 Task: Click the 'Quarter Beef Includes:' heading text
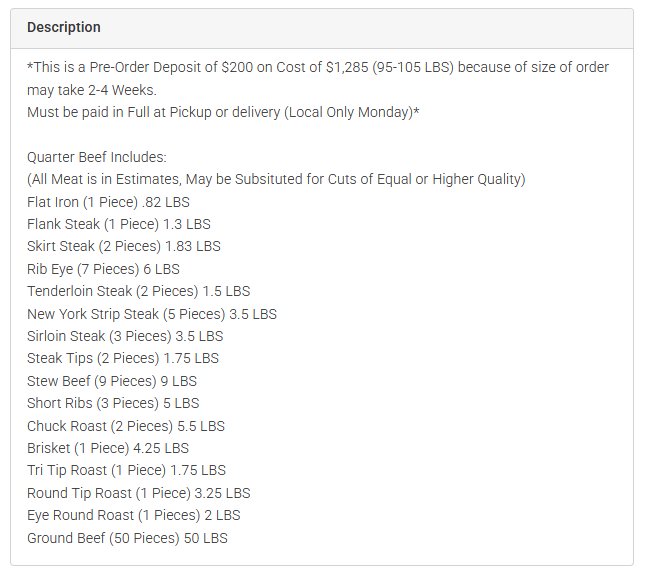[x=97, y=157]
